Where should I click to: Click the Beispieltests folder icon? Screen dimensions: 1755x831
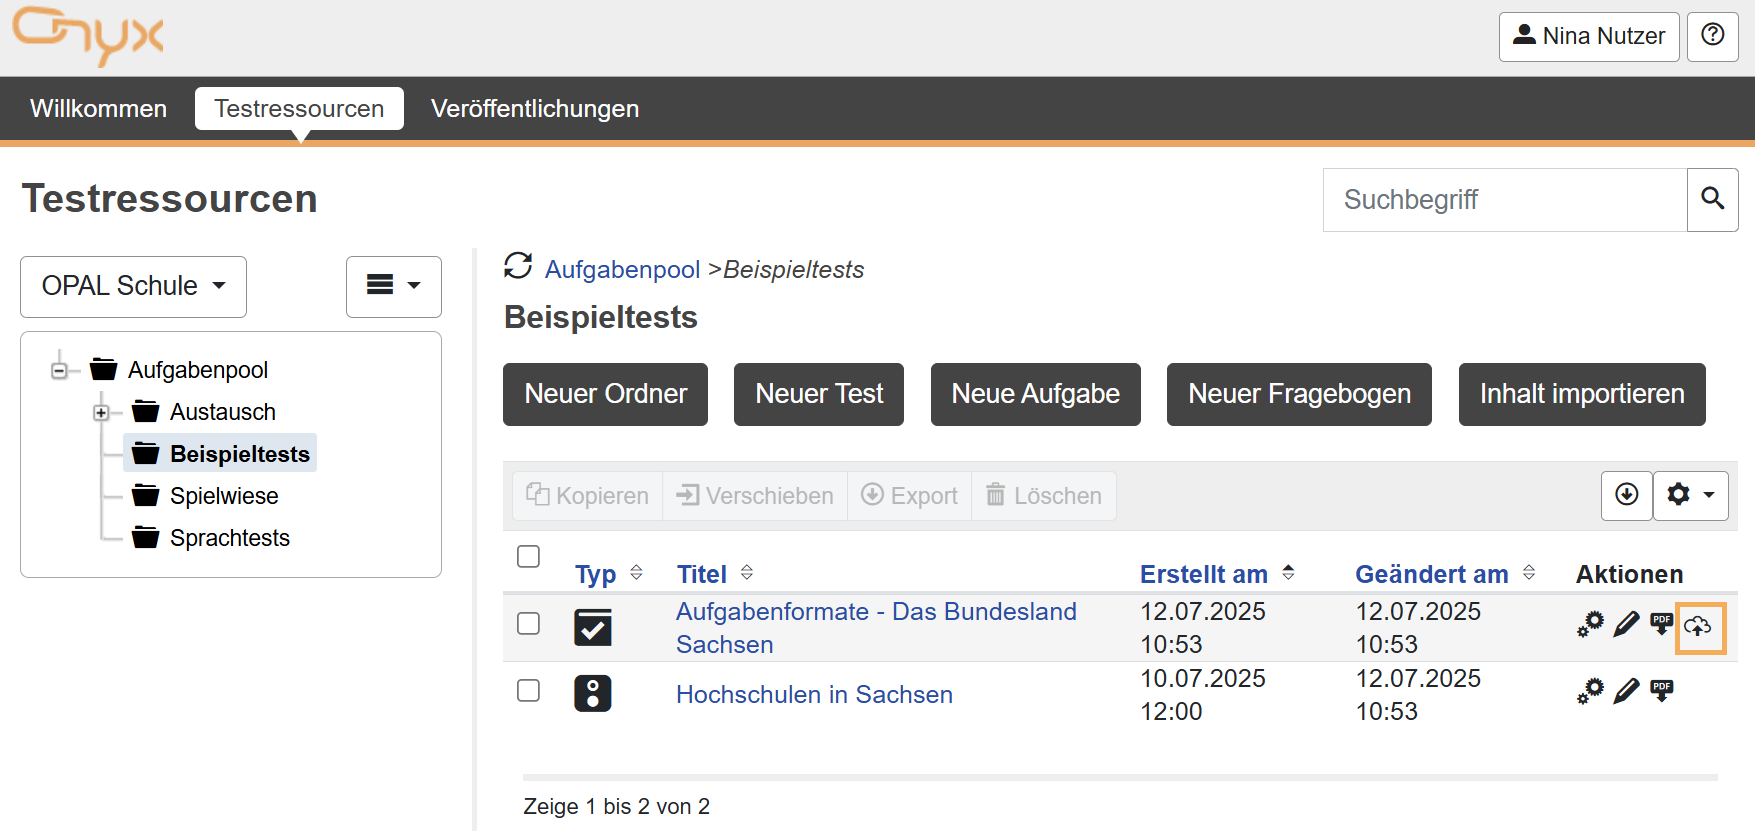tap(145, 453)
